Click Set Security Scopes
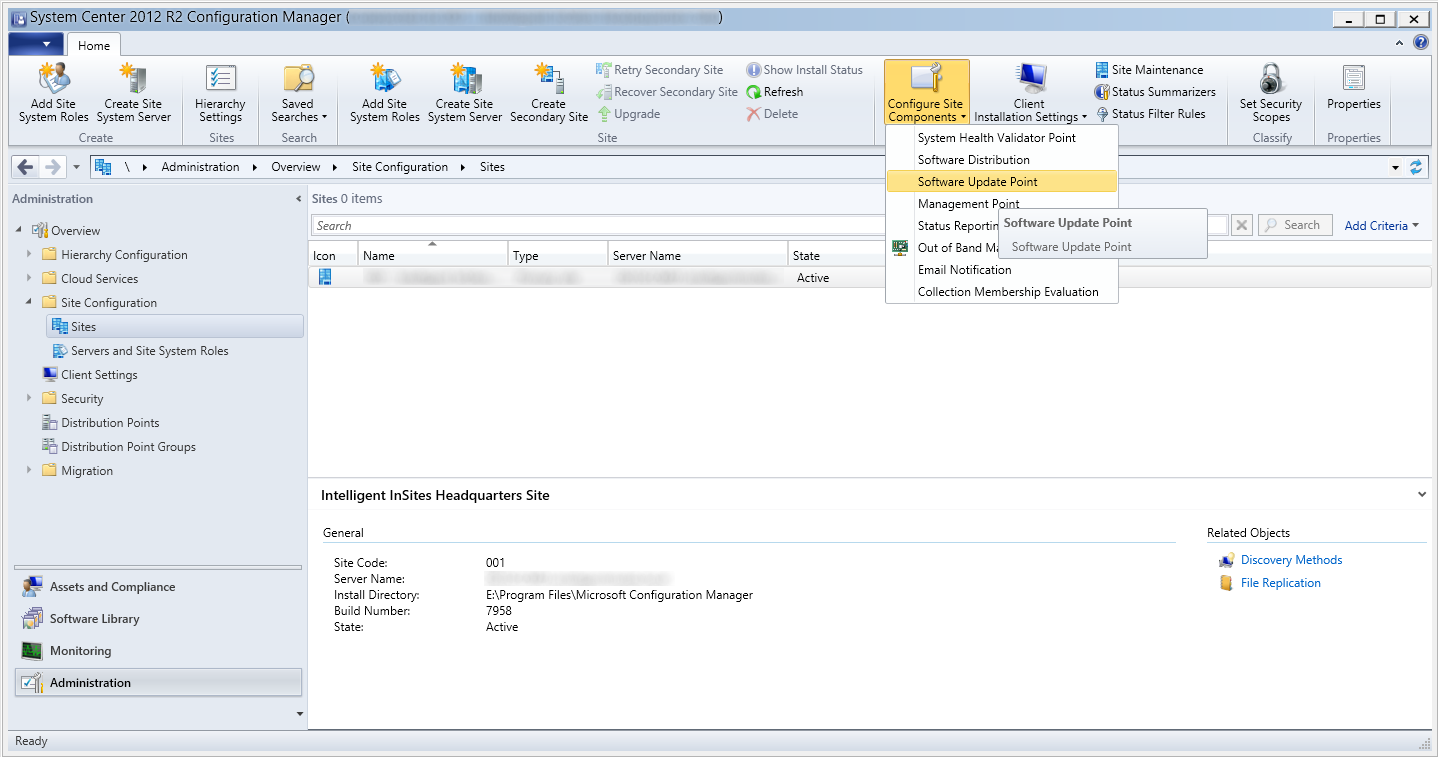The image size is (1438, 757). (1271, 92)
